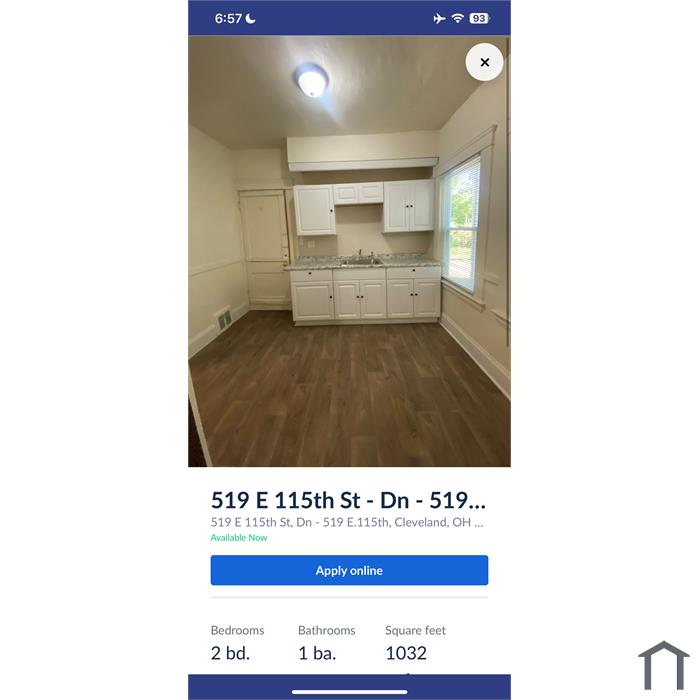Open the kitchen photo of the listing
This screenshot has height=700, width=700.
click(x=350, y=251)
